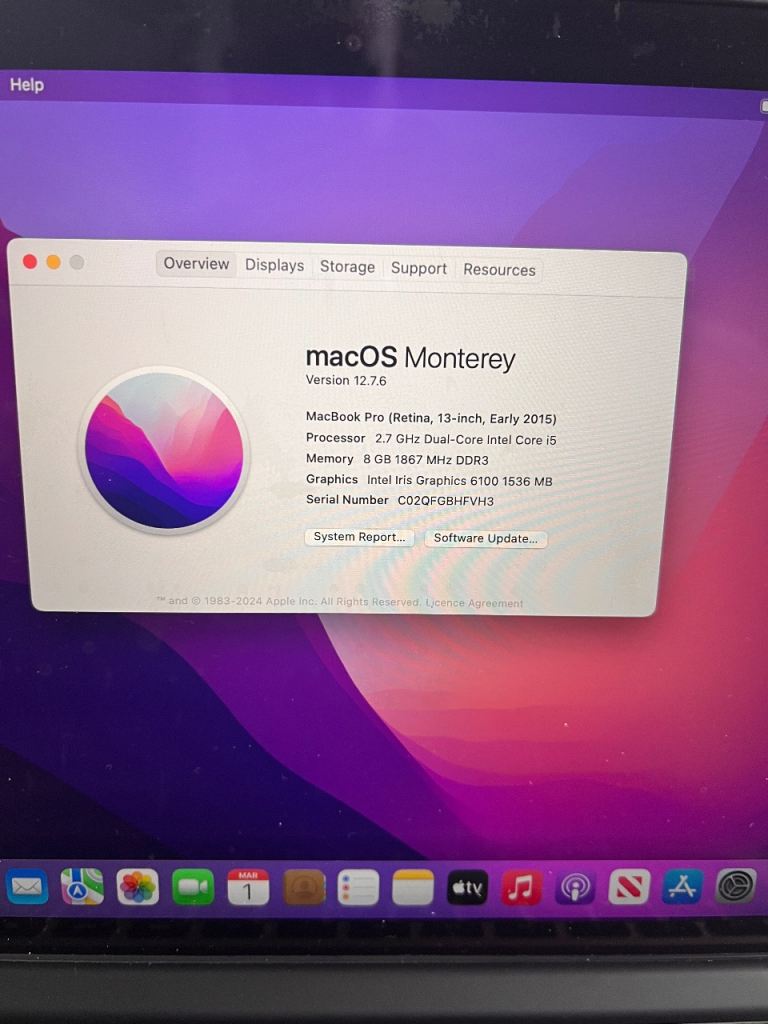The height and width of the screenshot is (1024, 768).
Task: Open the Licence Agreement link
Action: pos(474,603)
